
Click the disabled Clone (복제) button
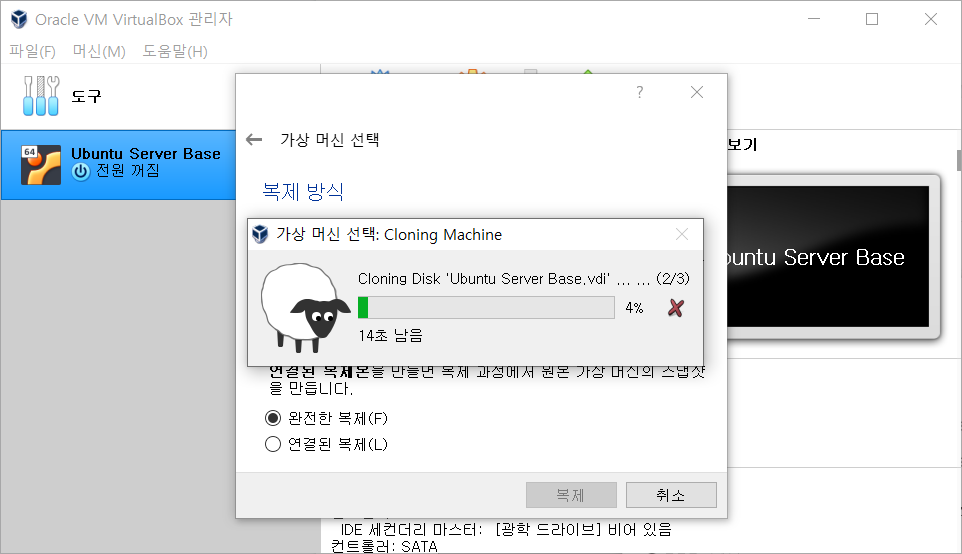(x=571, y=495)
